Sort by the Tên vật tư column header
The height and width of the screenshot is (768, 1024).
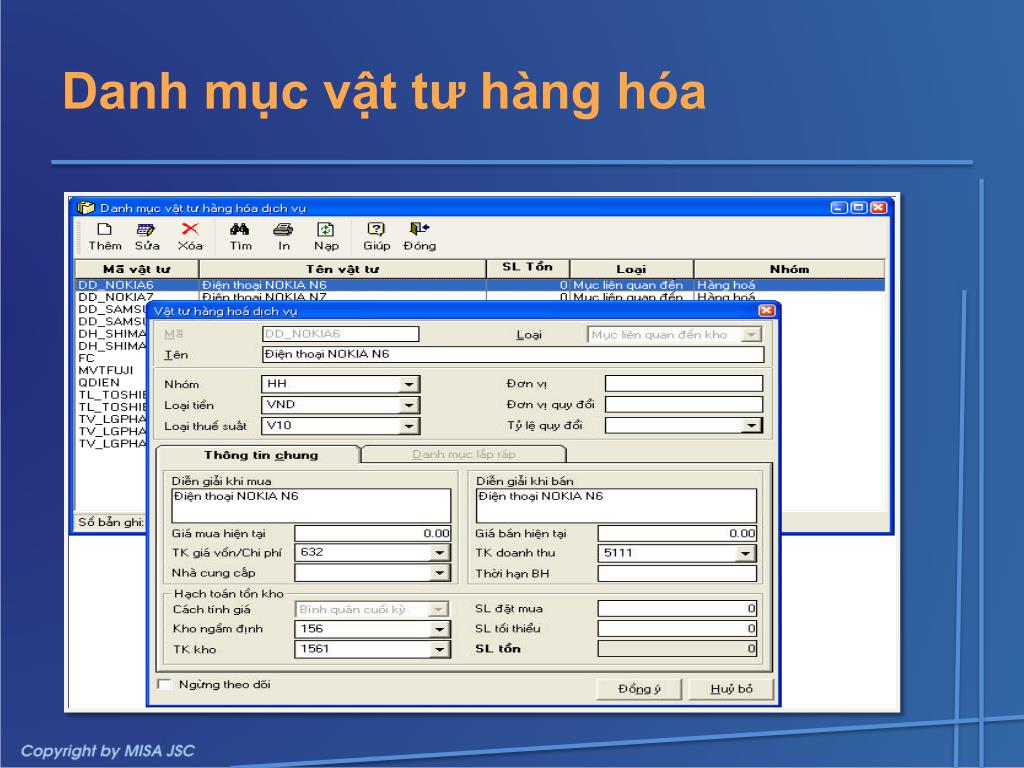coord(342,268)
